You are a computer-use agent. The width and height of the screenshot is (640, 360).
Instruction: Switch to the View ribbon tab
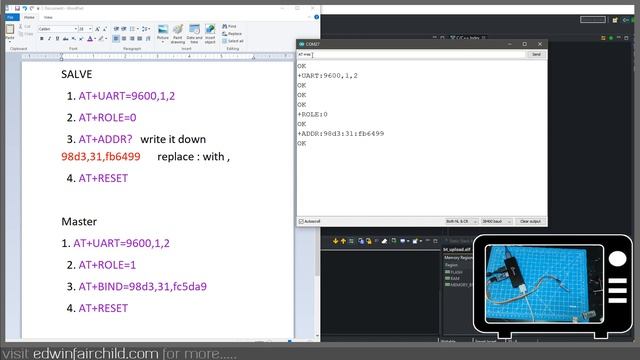[x=48, y=18]
